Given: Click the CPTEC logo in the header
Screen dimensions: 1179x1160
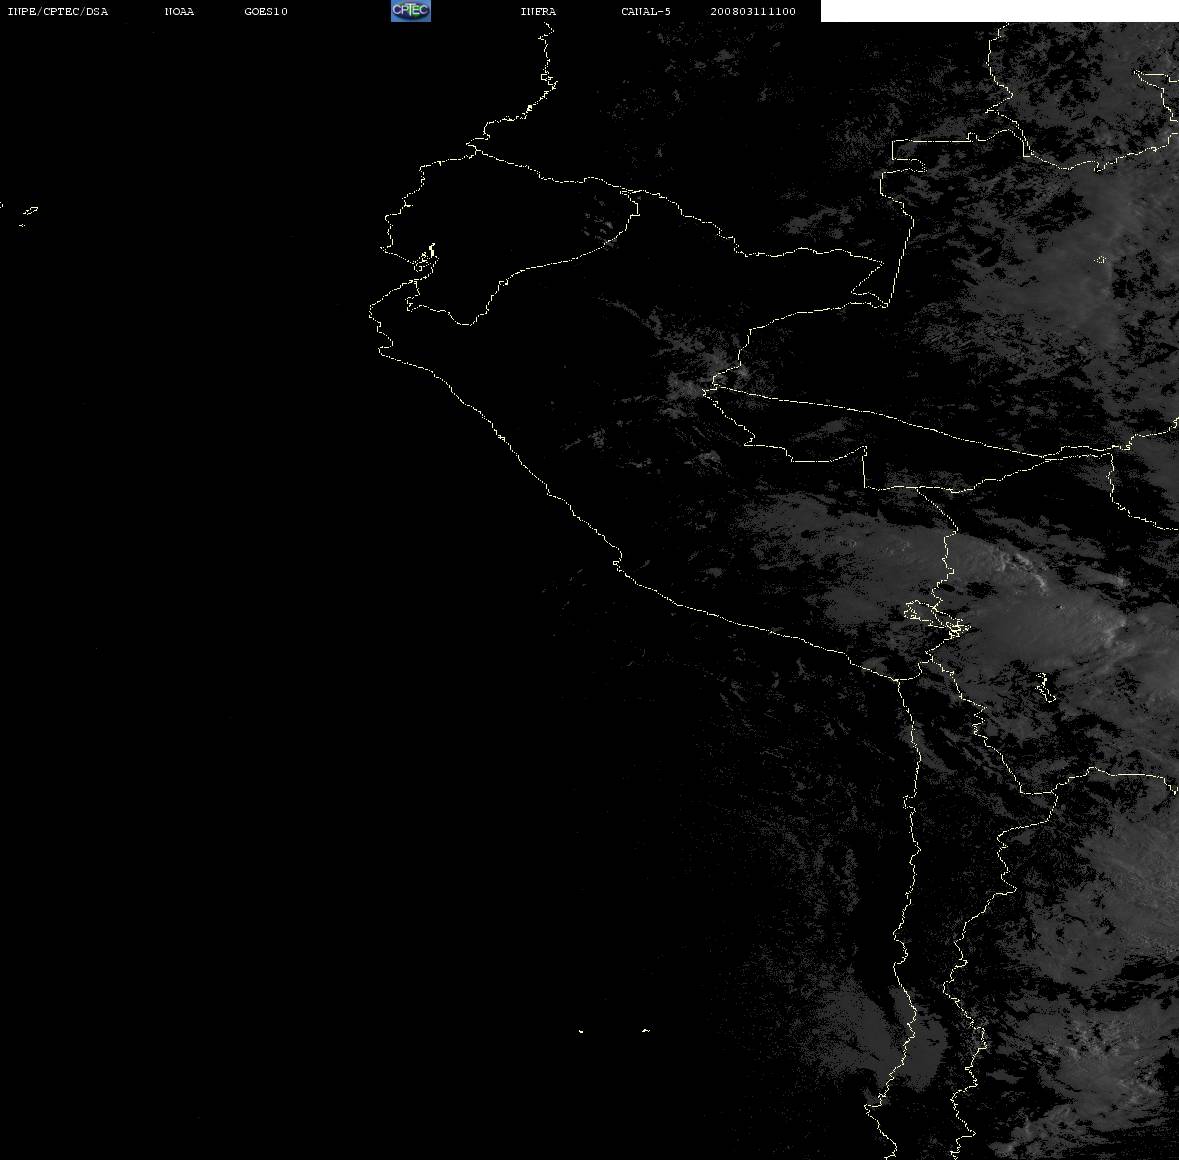Looking at the screenshot, I should (x=411, y=11).
